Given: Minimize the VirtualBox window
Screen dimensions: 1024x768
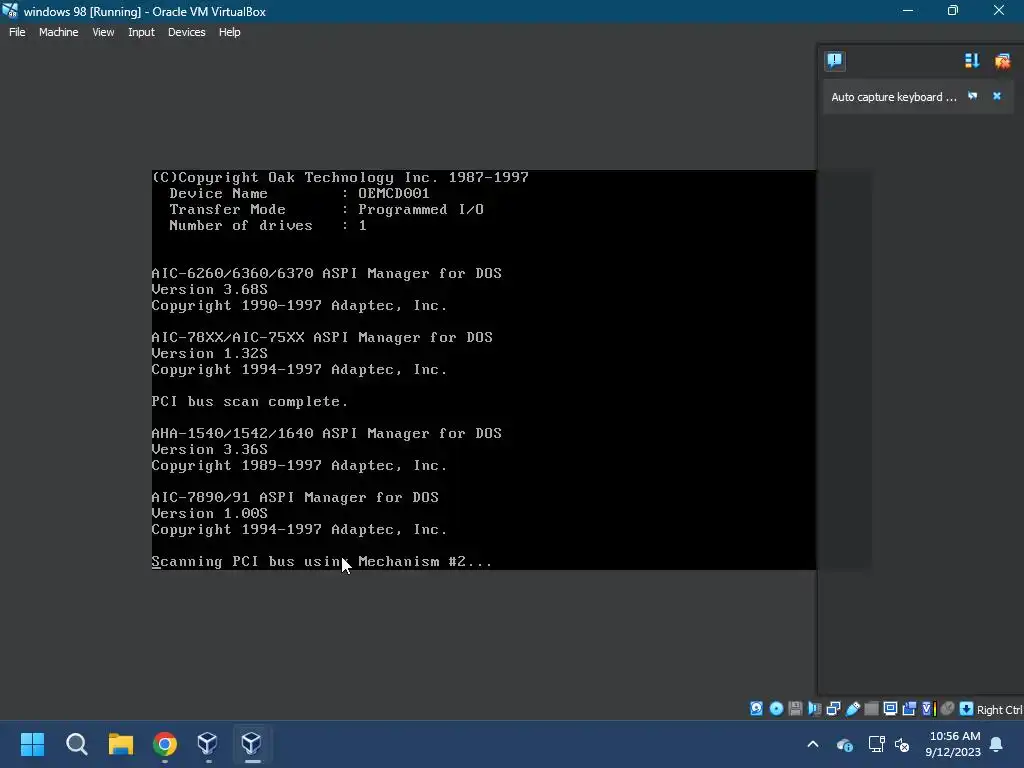Looking at the screenshot, I should point(908,10).
